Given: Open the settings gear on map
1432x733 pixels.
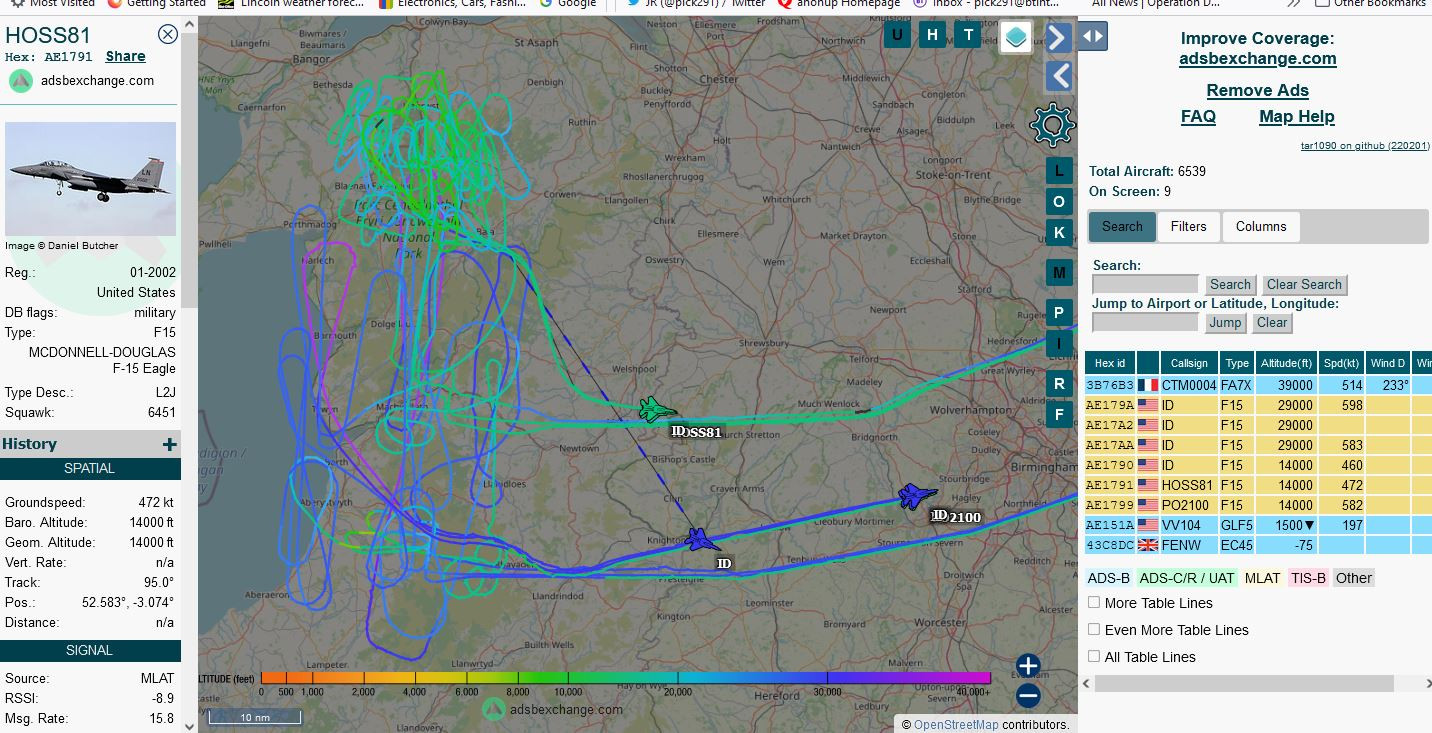Looking at the screenshot, I should tap(1052, 125).
